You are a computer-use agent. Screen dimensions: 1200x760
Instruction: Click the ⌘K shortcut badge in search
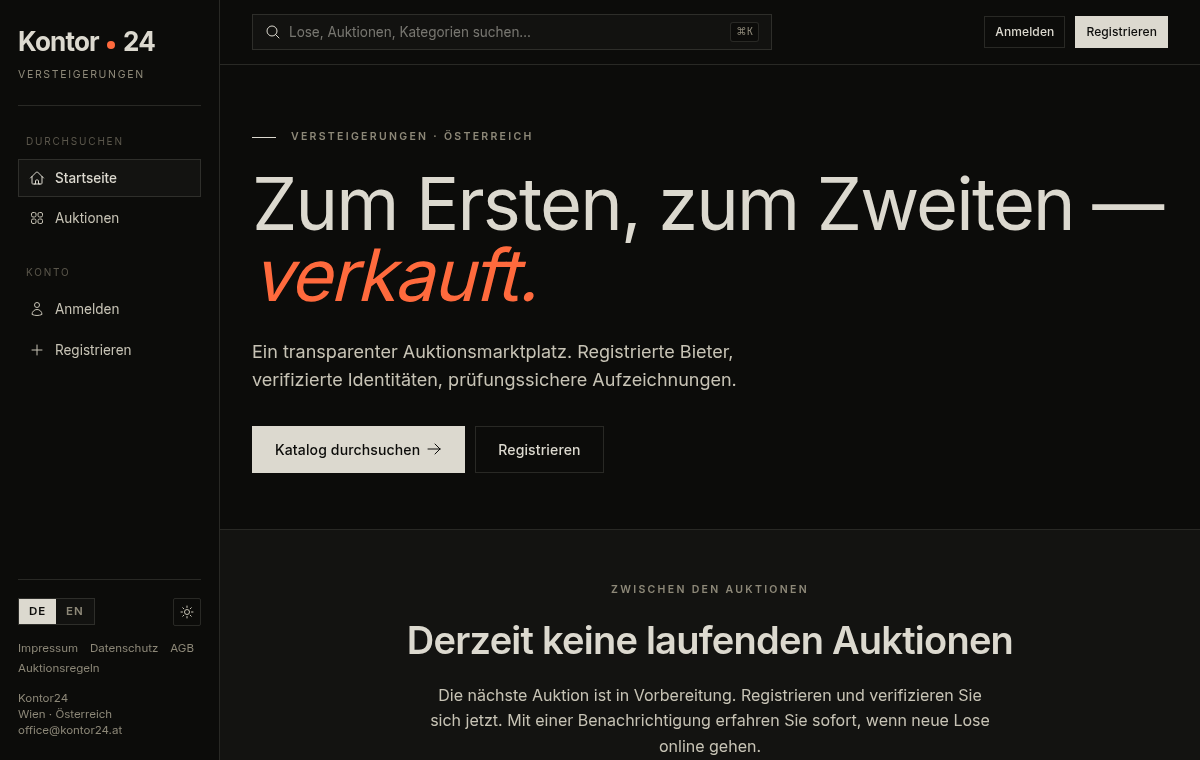pos(744,32)
